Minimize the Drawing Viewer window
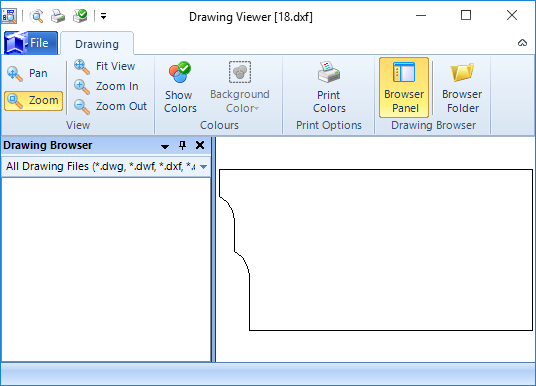The image size is (536, 386). (421, 15)
